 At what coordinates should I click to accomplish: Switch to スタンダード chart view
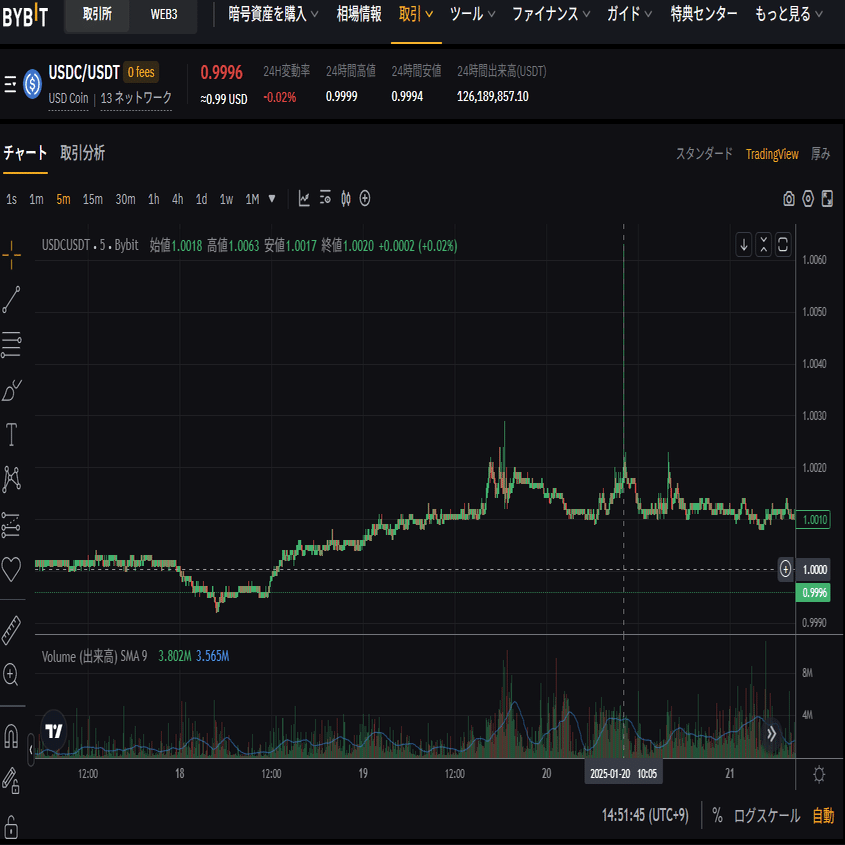click(704, 154)
